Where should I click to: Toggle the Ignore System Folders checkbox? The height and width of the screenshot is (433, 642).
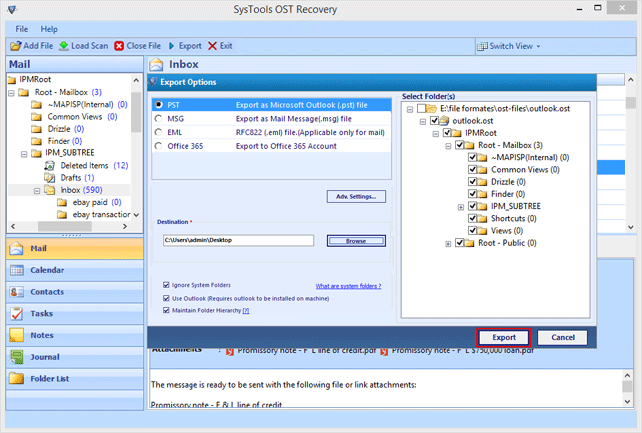pyautogui.click(x=166, y=285)
